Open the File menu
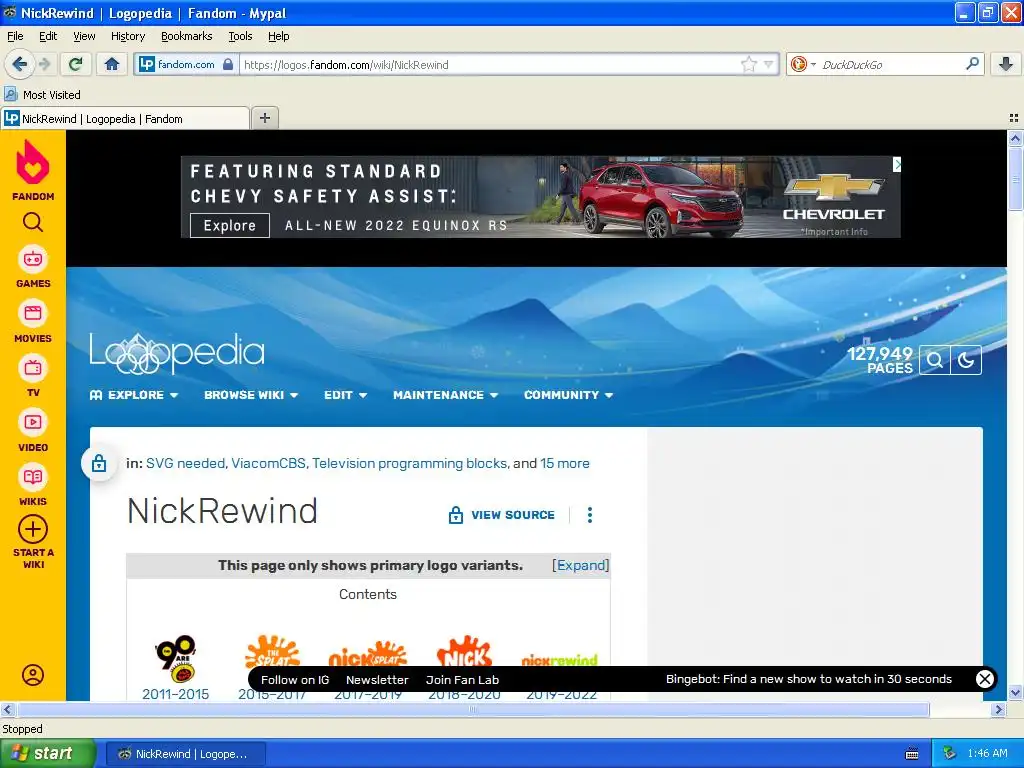 point(15,36)
